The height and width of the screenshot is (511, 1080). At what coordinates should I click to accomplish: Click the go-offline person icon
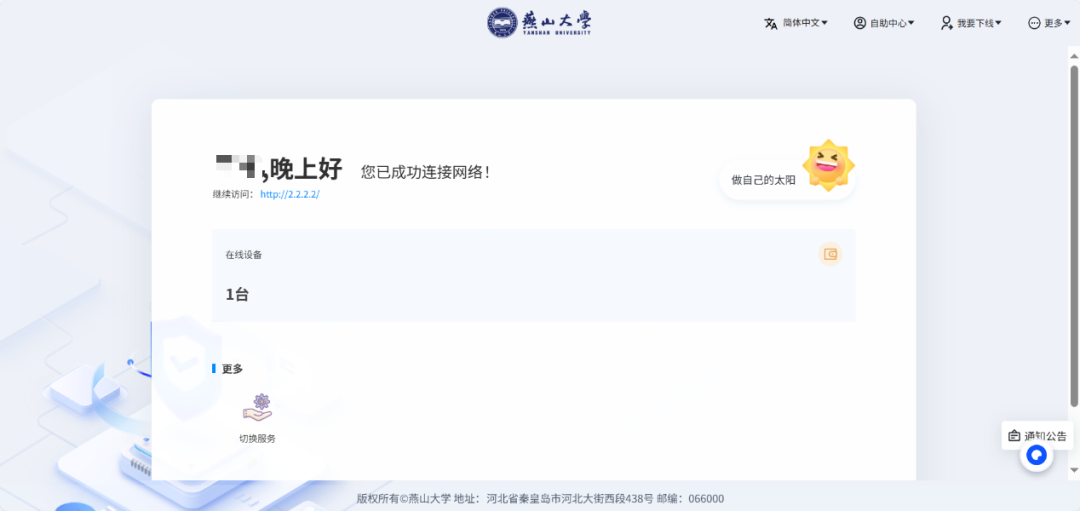coord(947,23)
